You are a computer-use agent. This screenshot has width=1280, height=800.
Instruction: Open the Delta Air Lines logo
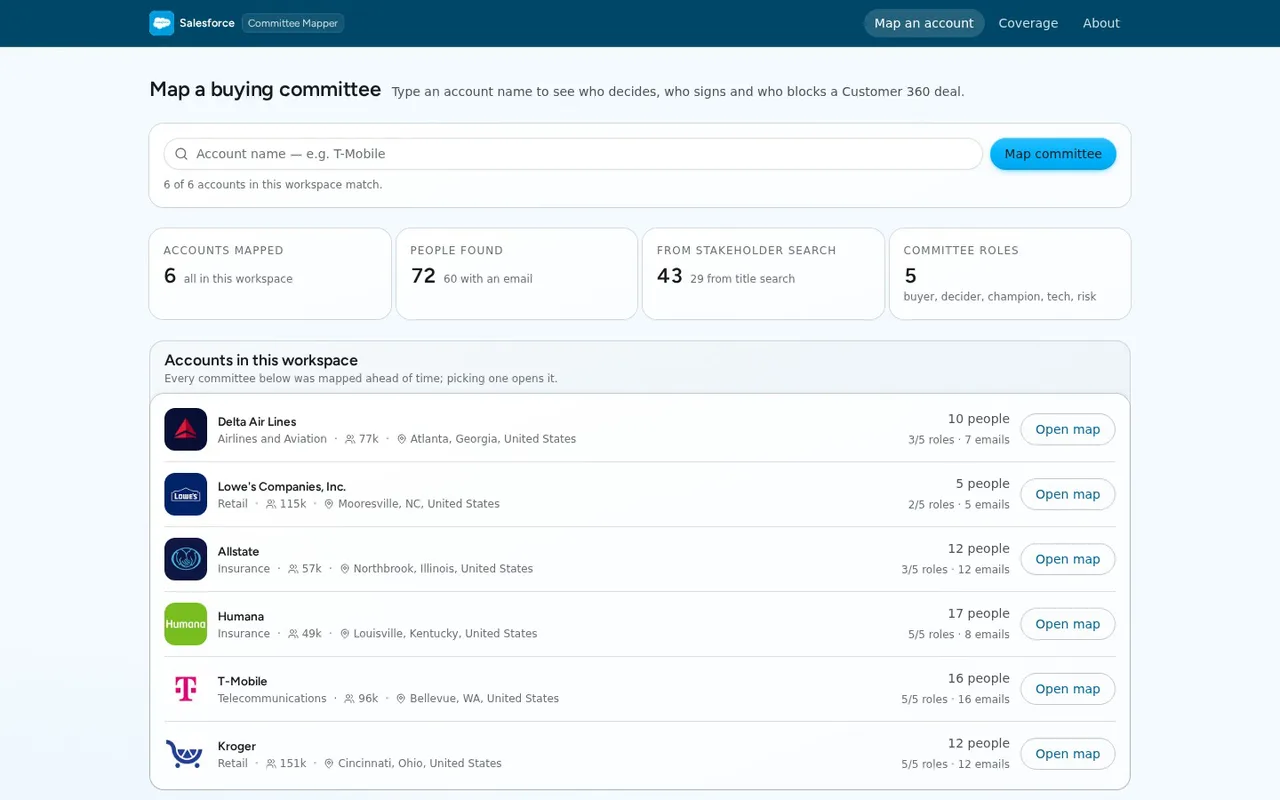point(186,429)
